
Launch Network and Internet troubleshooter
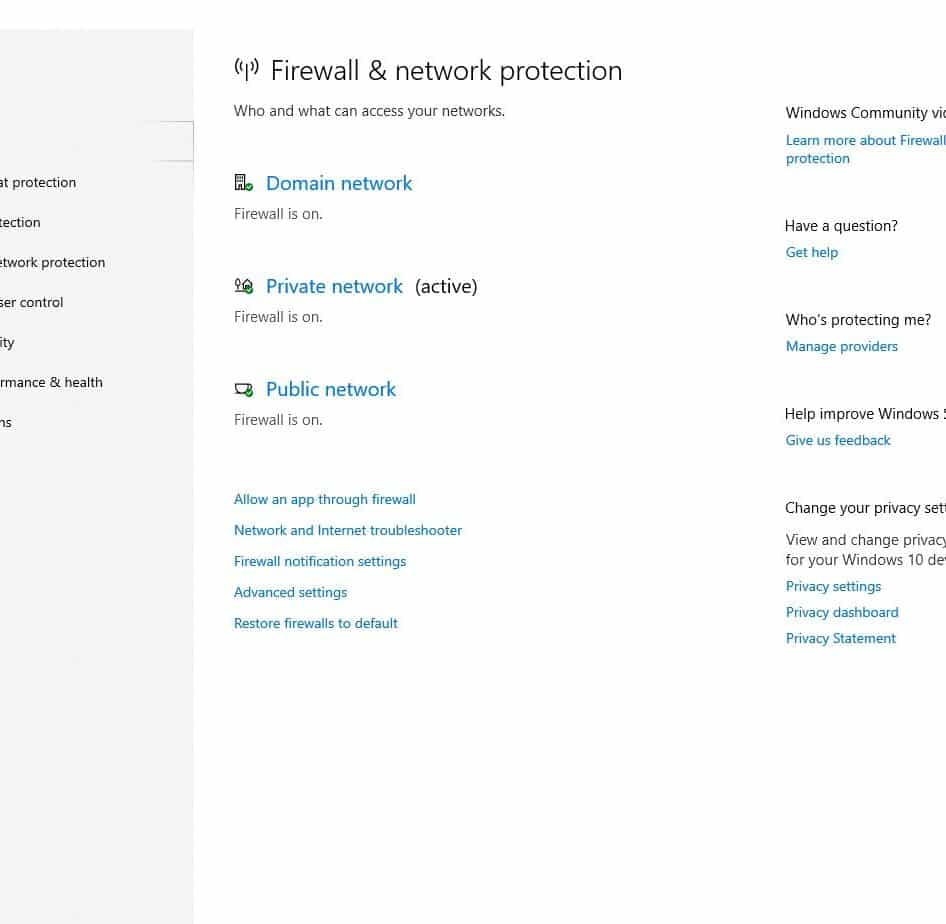(x=348, y=530)
